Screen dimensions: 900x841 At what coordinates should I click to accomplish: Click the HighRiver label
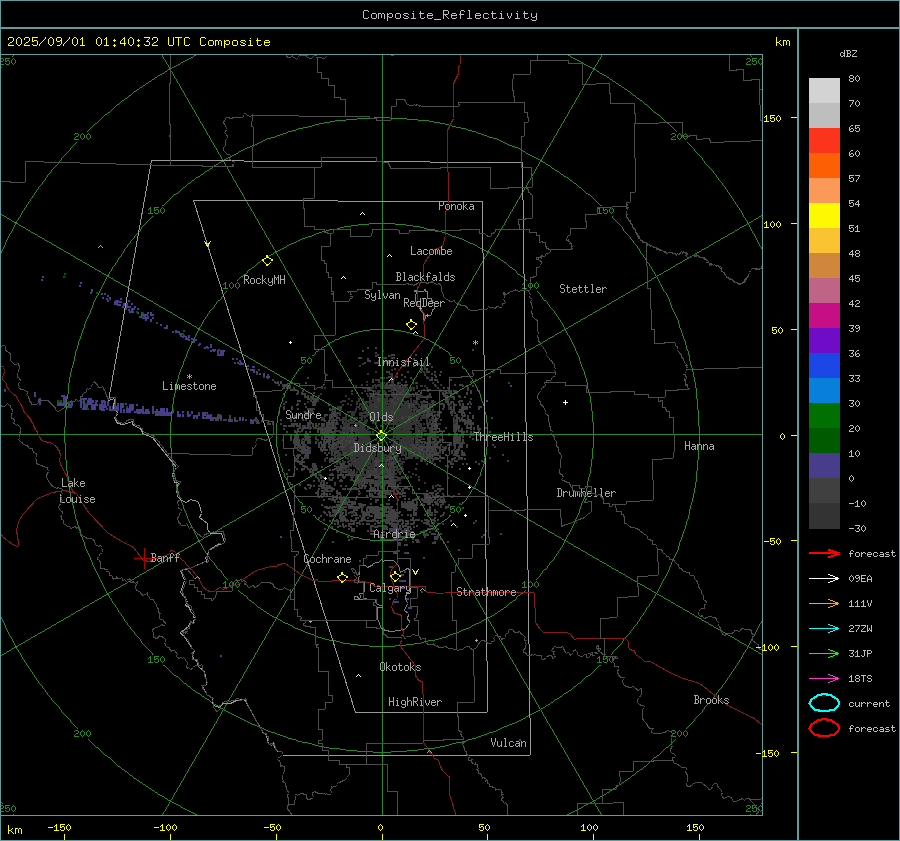coord(415,702)
